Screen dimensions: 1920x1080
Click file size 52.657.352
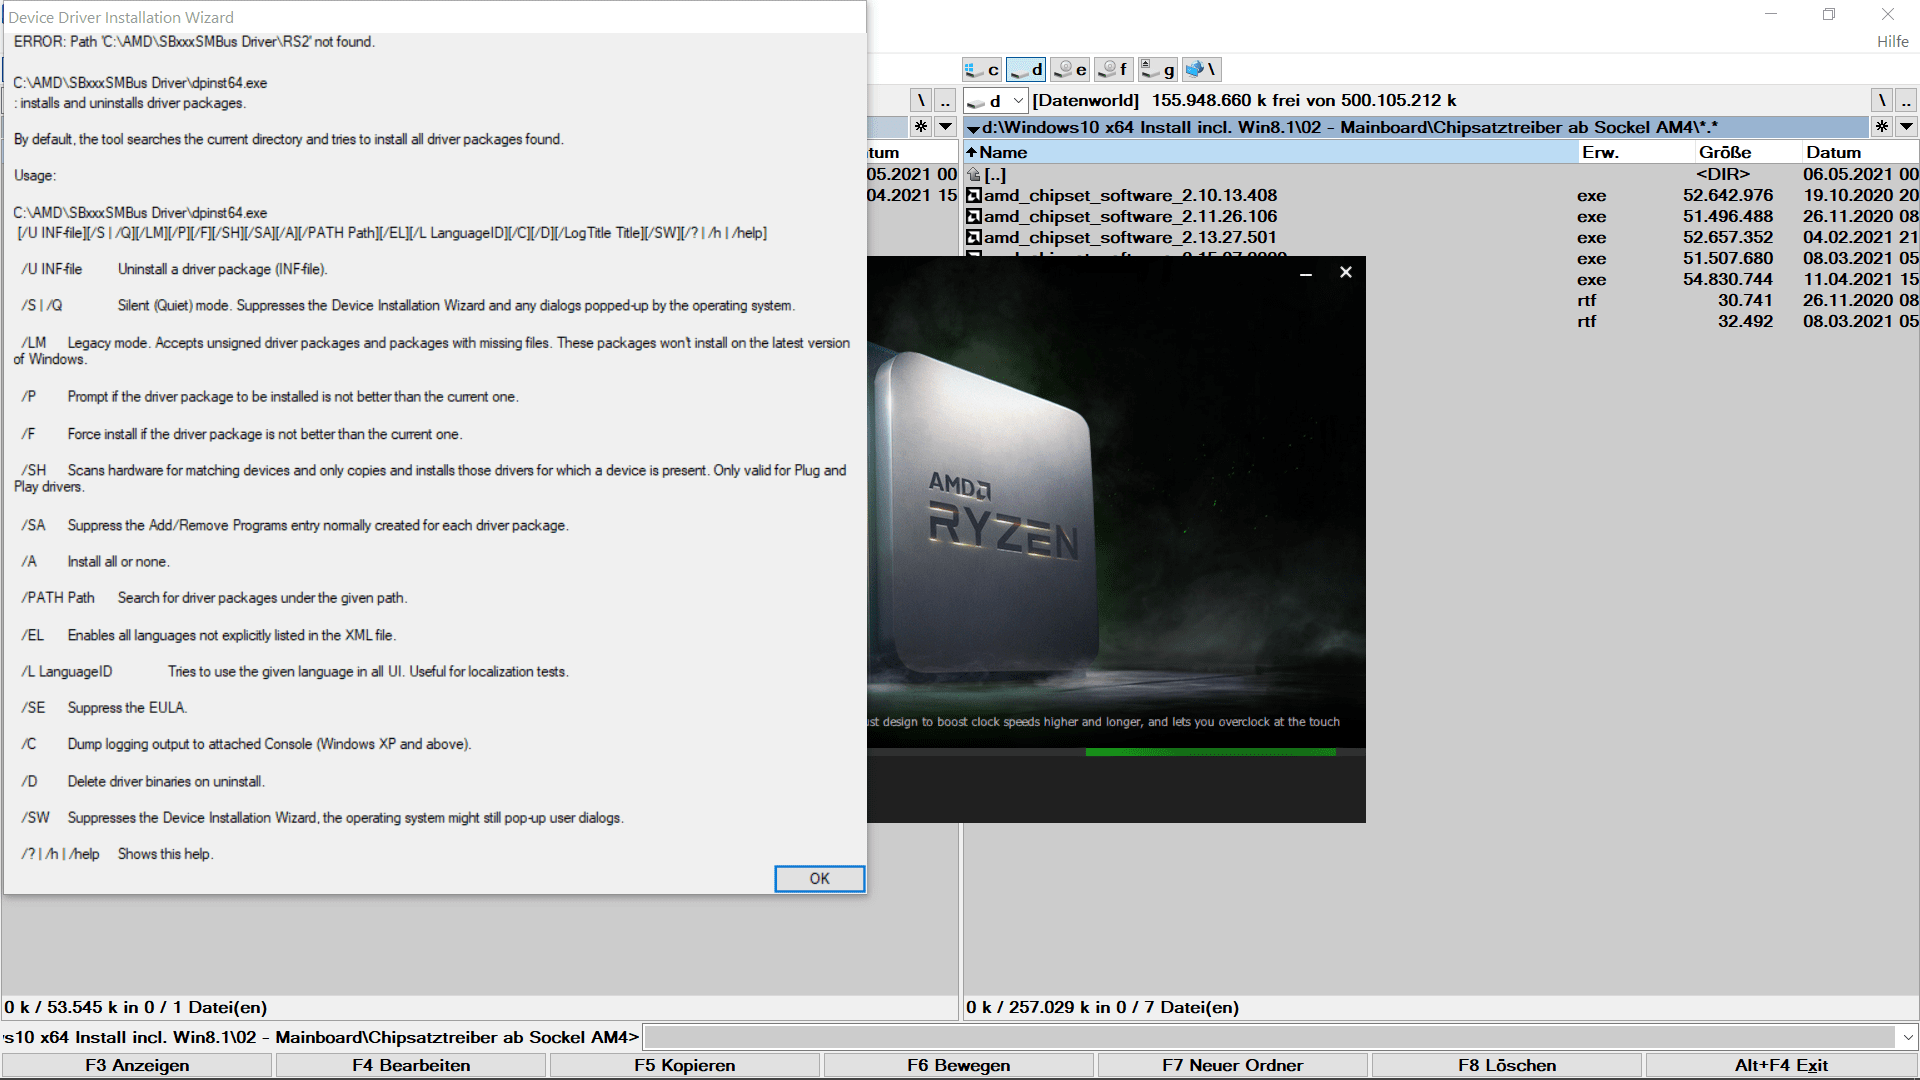1727,237
